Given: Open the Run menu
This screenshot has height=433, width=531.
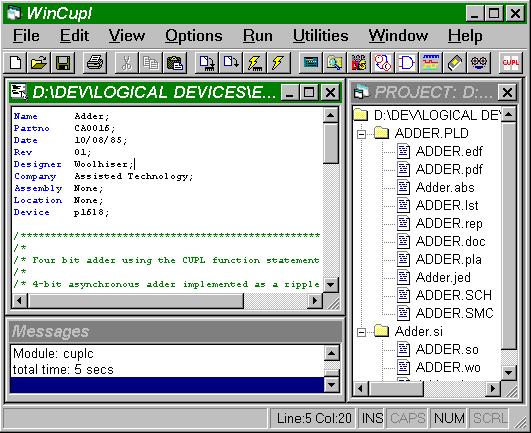Looking at the screenshot, I should 258,36.
